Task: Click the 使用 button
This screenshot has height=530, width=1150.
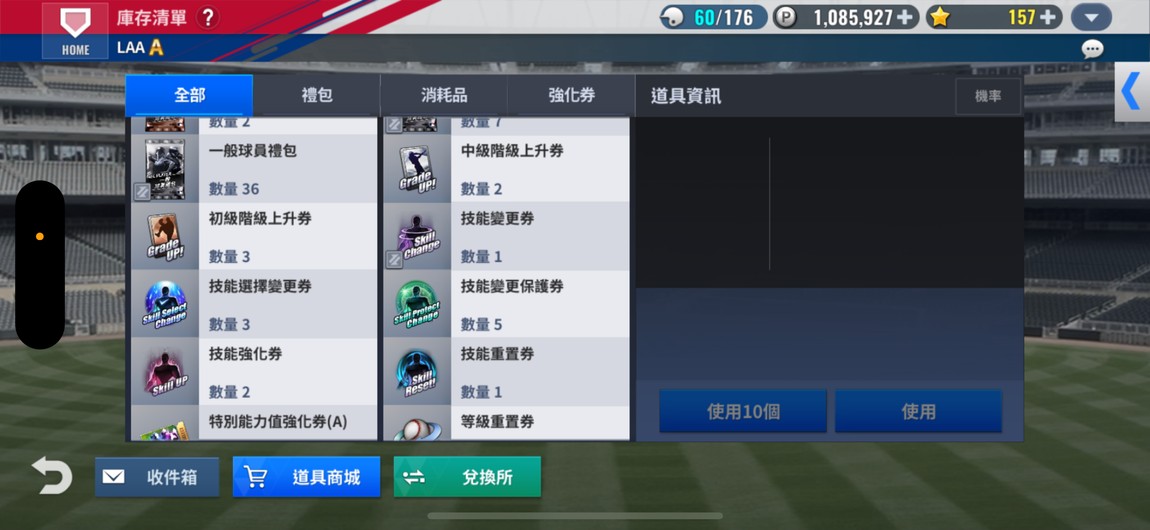Action: (x=918, y=411)
